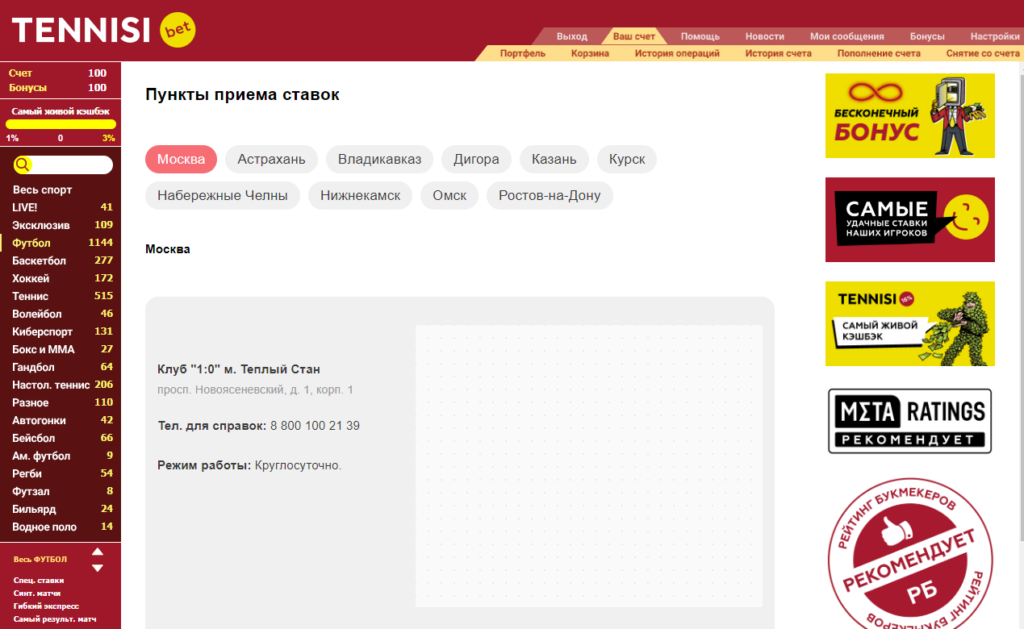Open the Выход tab

[x=571, y=37]
